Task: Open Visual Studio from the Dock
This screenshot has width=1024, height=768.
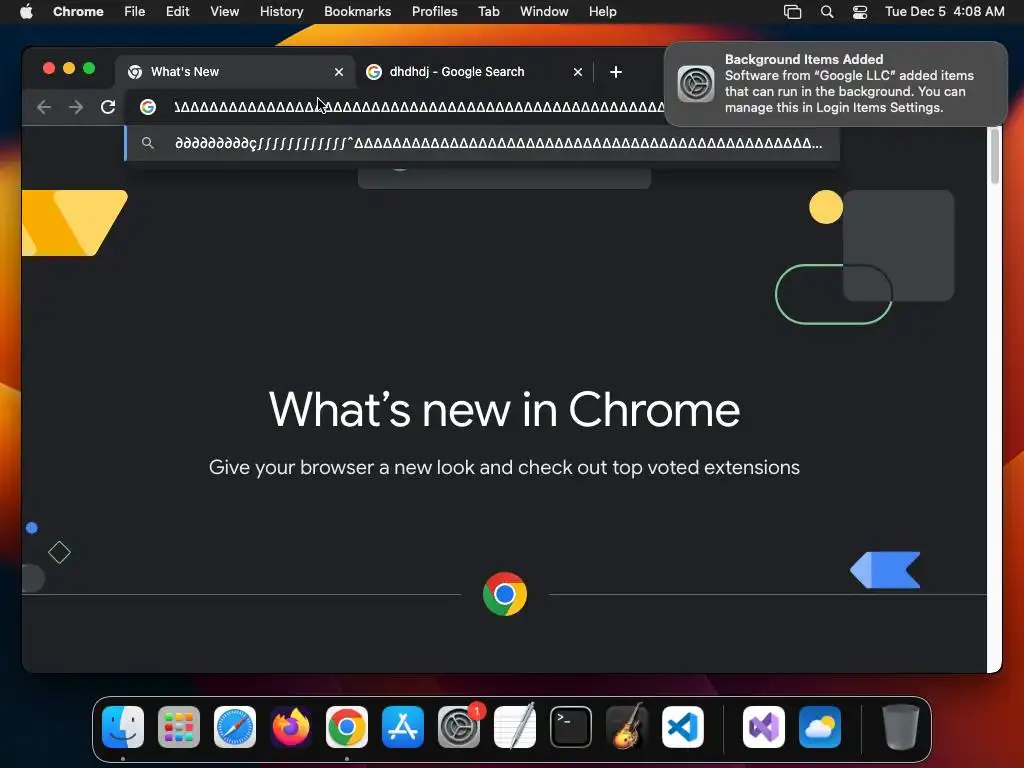Action: 764,727
